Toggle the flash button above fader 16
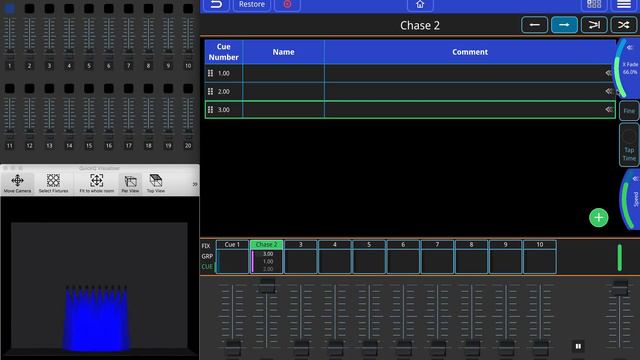The height and width of the screenshot is (360, 640). pos(109,89)
